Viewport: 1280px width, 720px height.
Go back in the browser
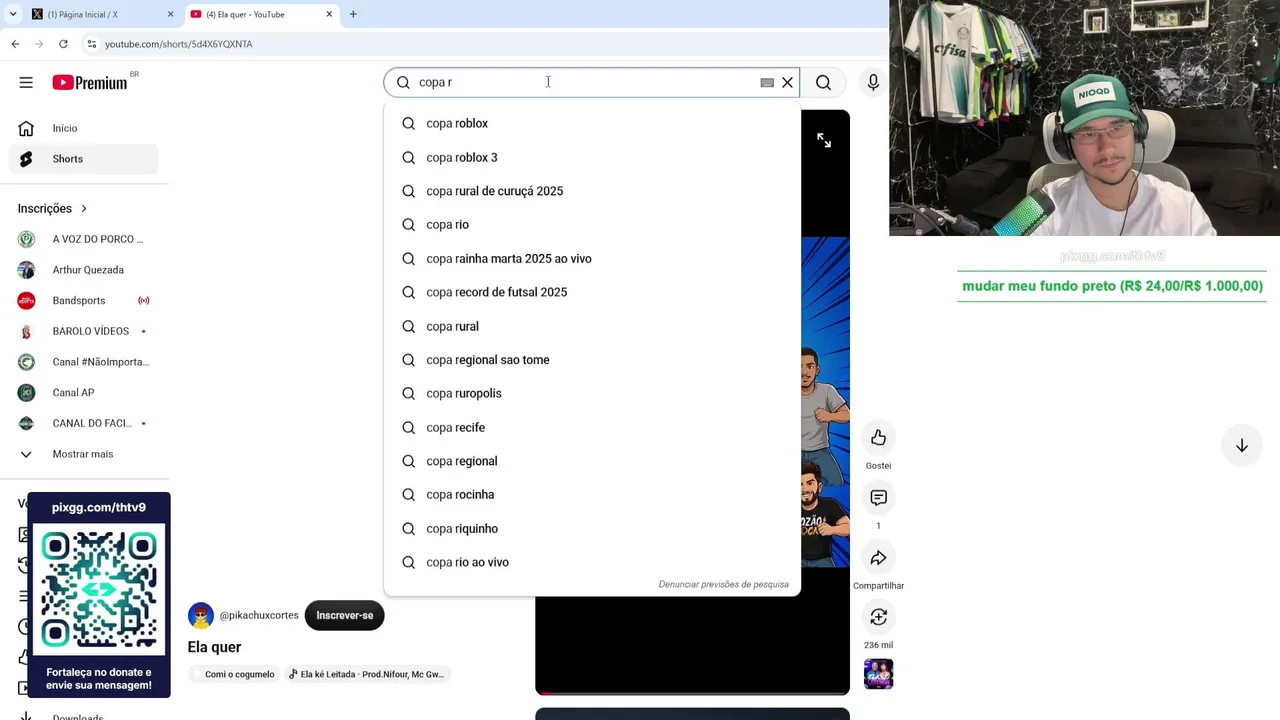click(x=15, y=44)
